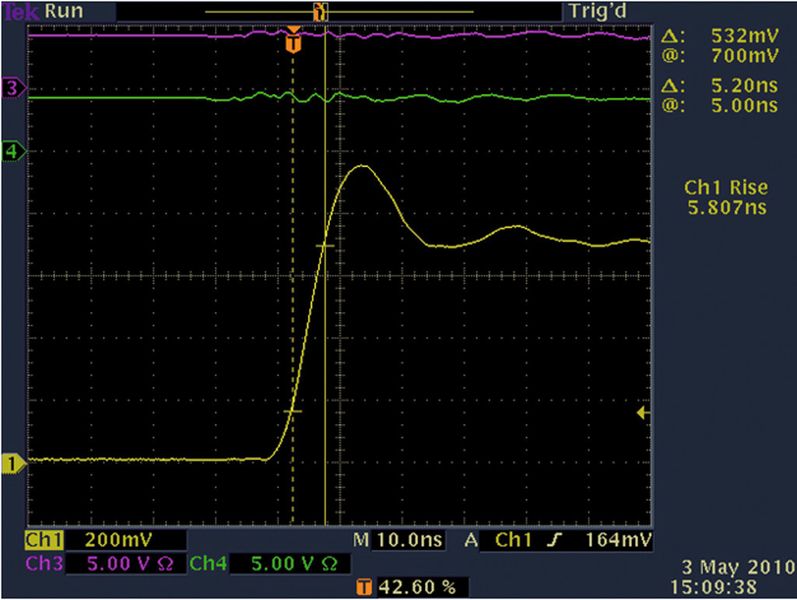Image resolution: width=797 pixels, height=600 pixels.
Task: Click the orange T icon beside 42.60 %
Action: pos(363,588)
